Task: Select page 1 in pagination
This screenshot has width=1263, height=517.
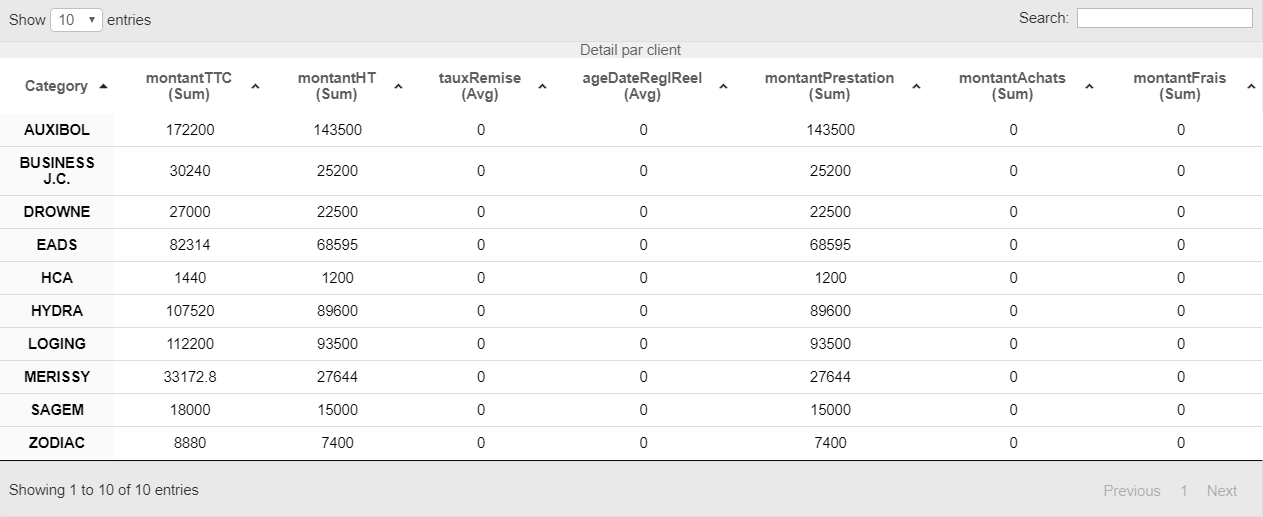Action: tap(1183, 491)
